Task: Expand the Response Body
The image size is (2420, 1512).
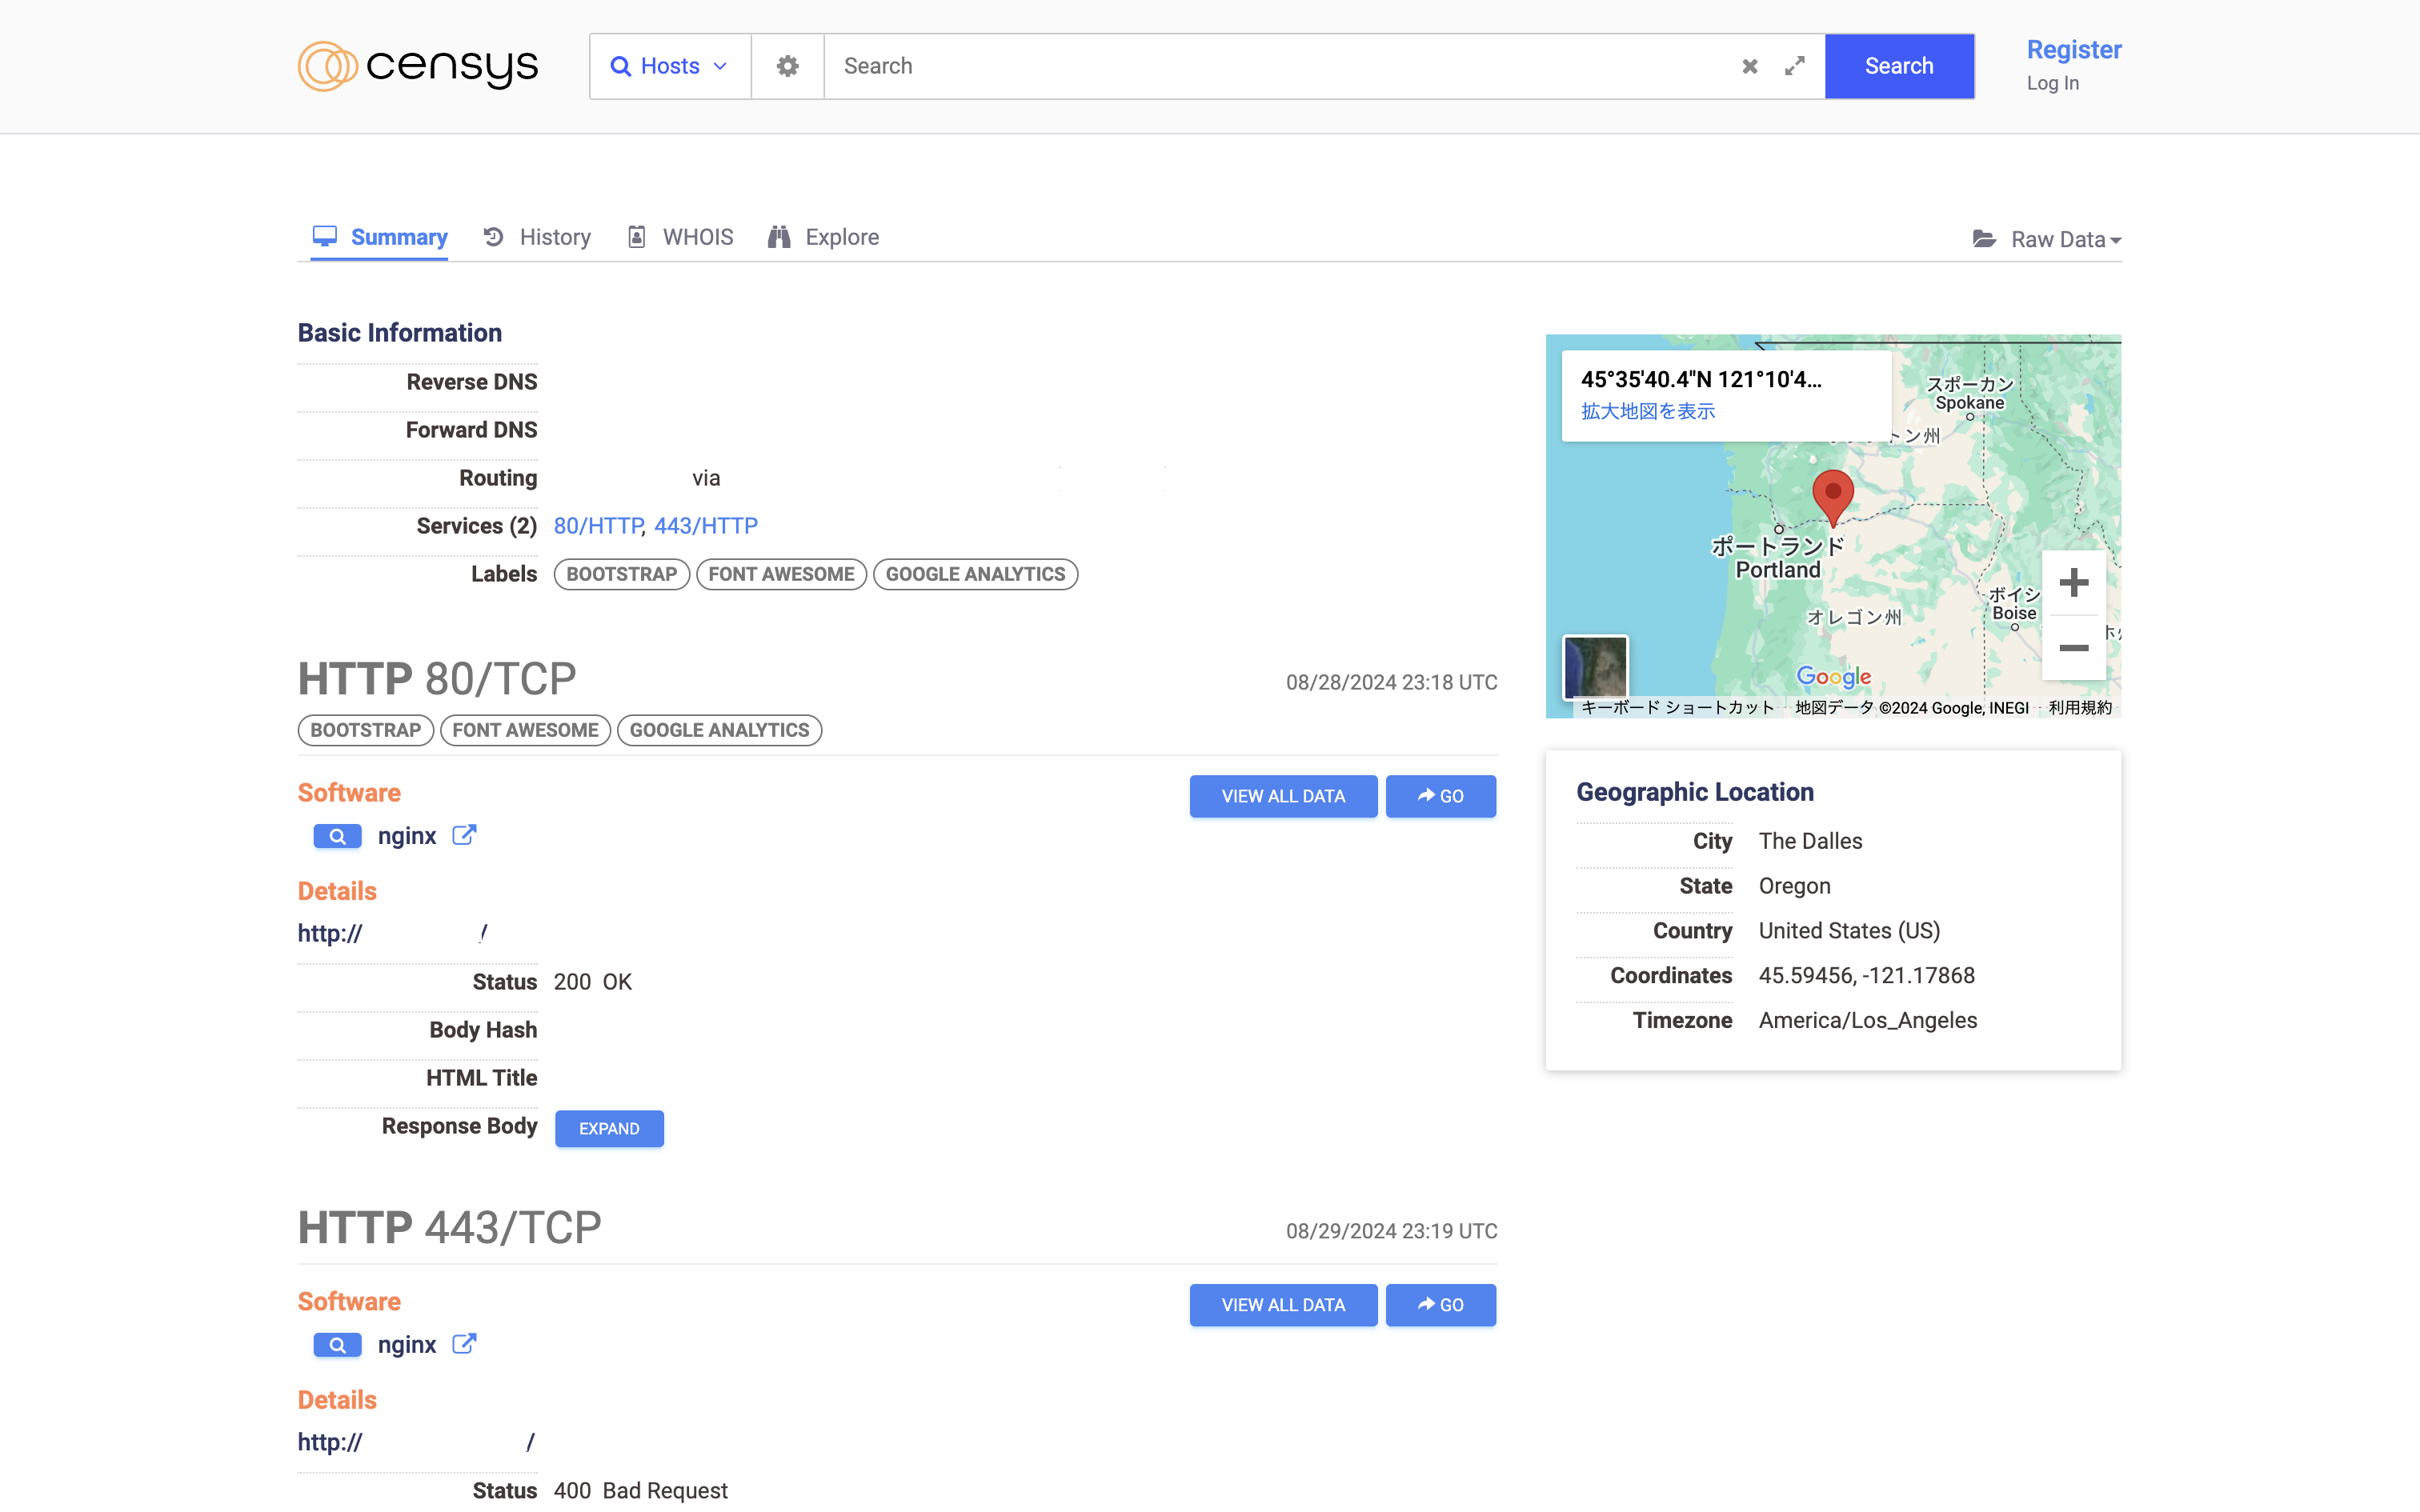Action: point(609,1128)
